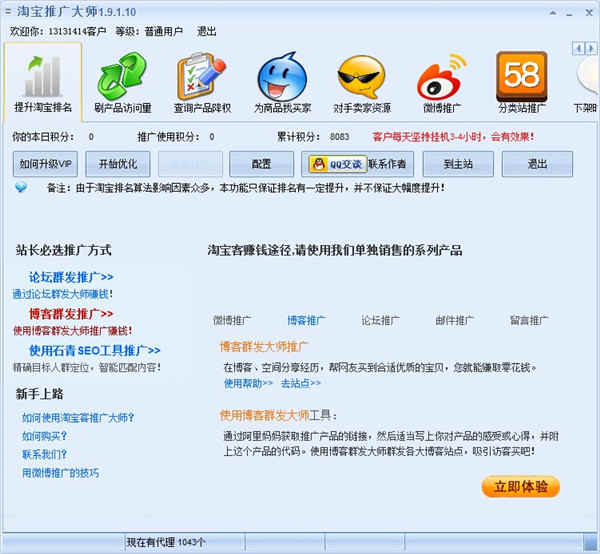This screenshot has width=600, height=554.
Task: Click the 使用博客群发大师 orange text
Action: pos(264,415)
